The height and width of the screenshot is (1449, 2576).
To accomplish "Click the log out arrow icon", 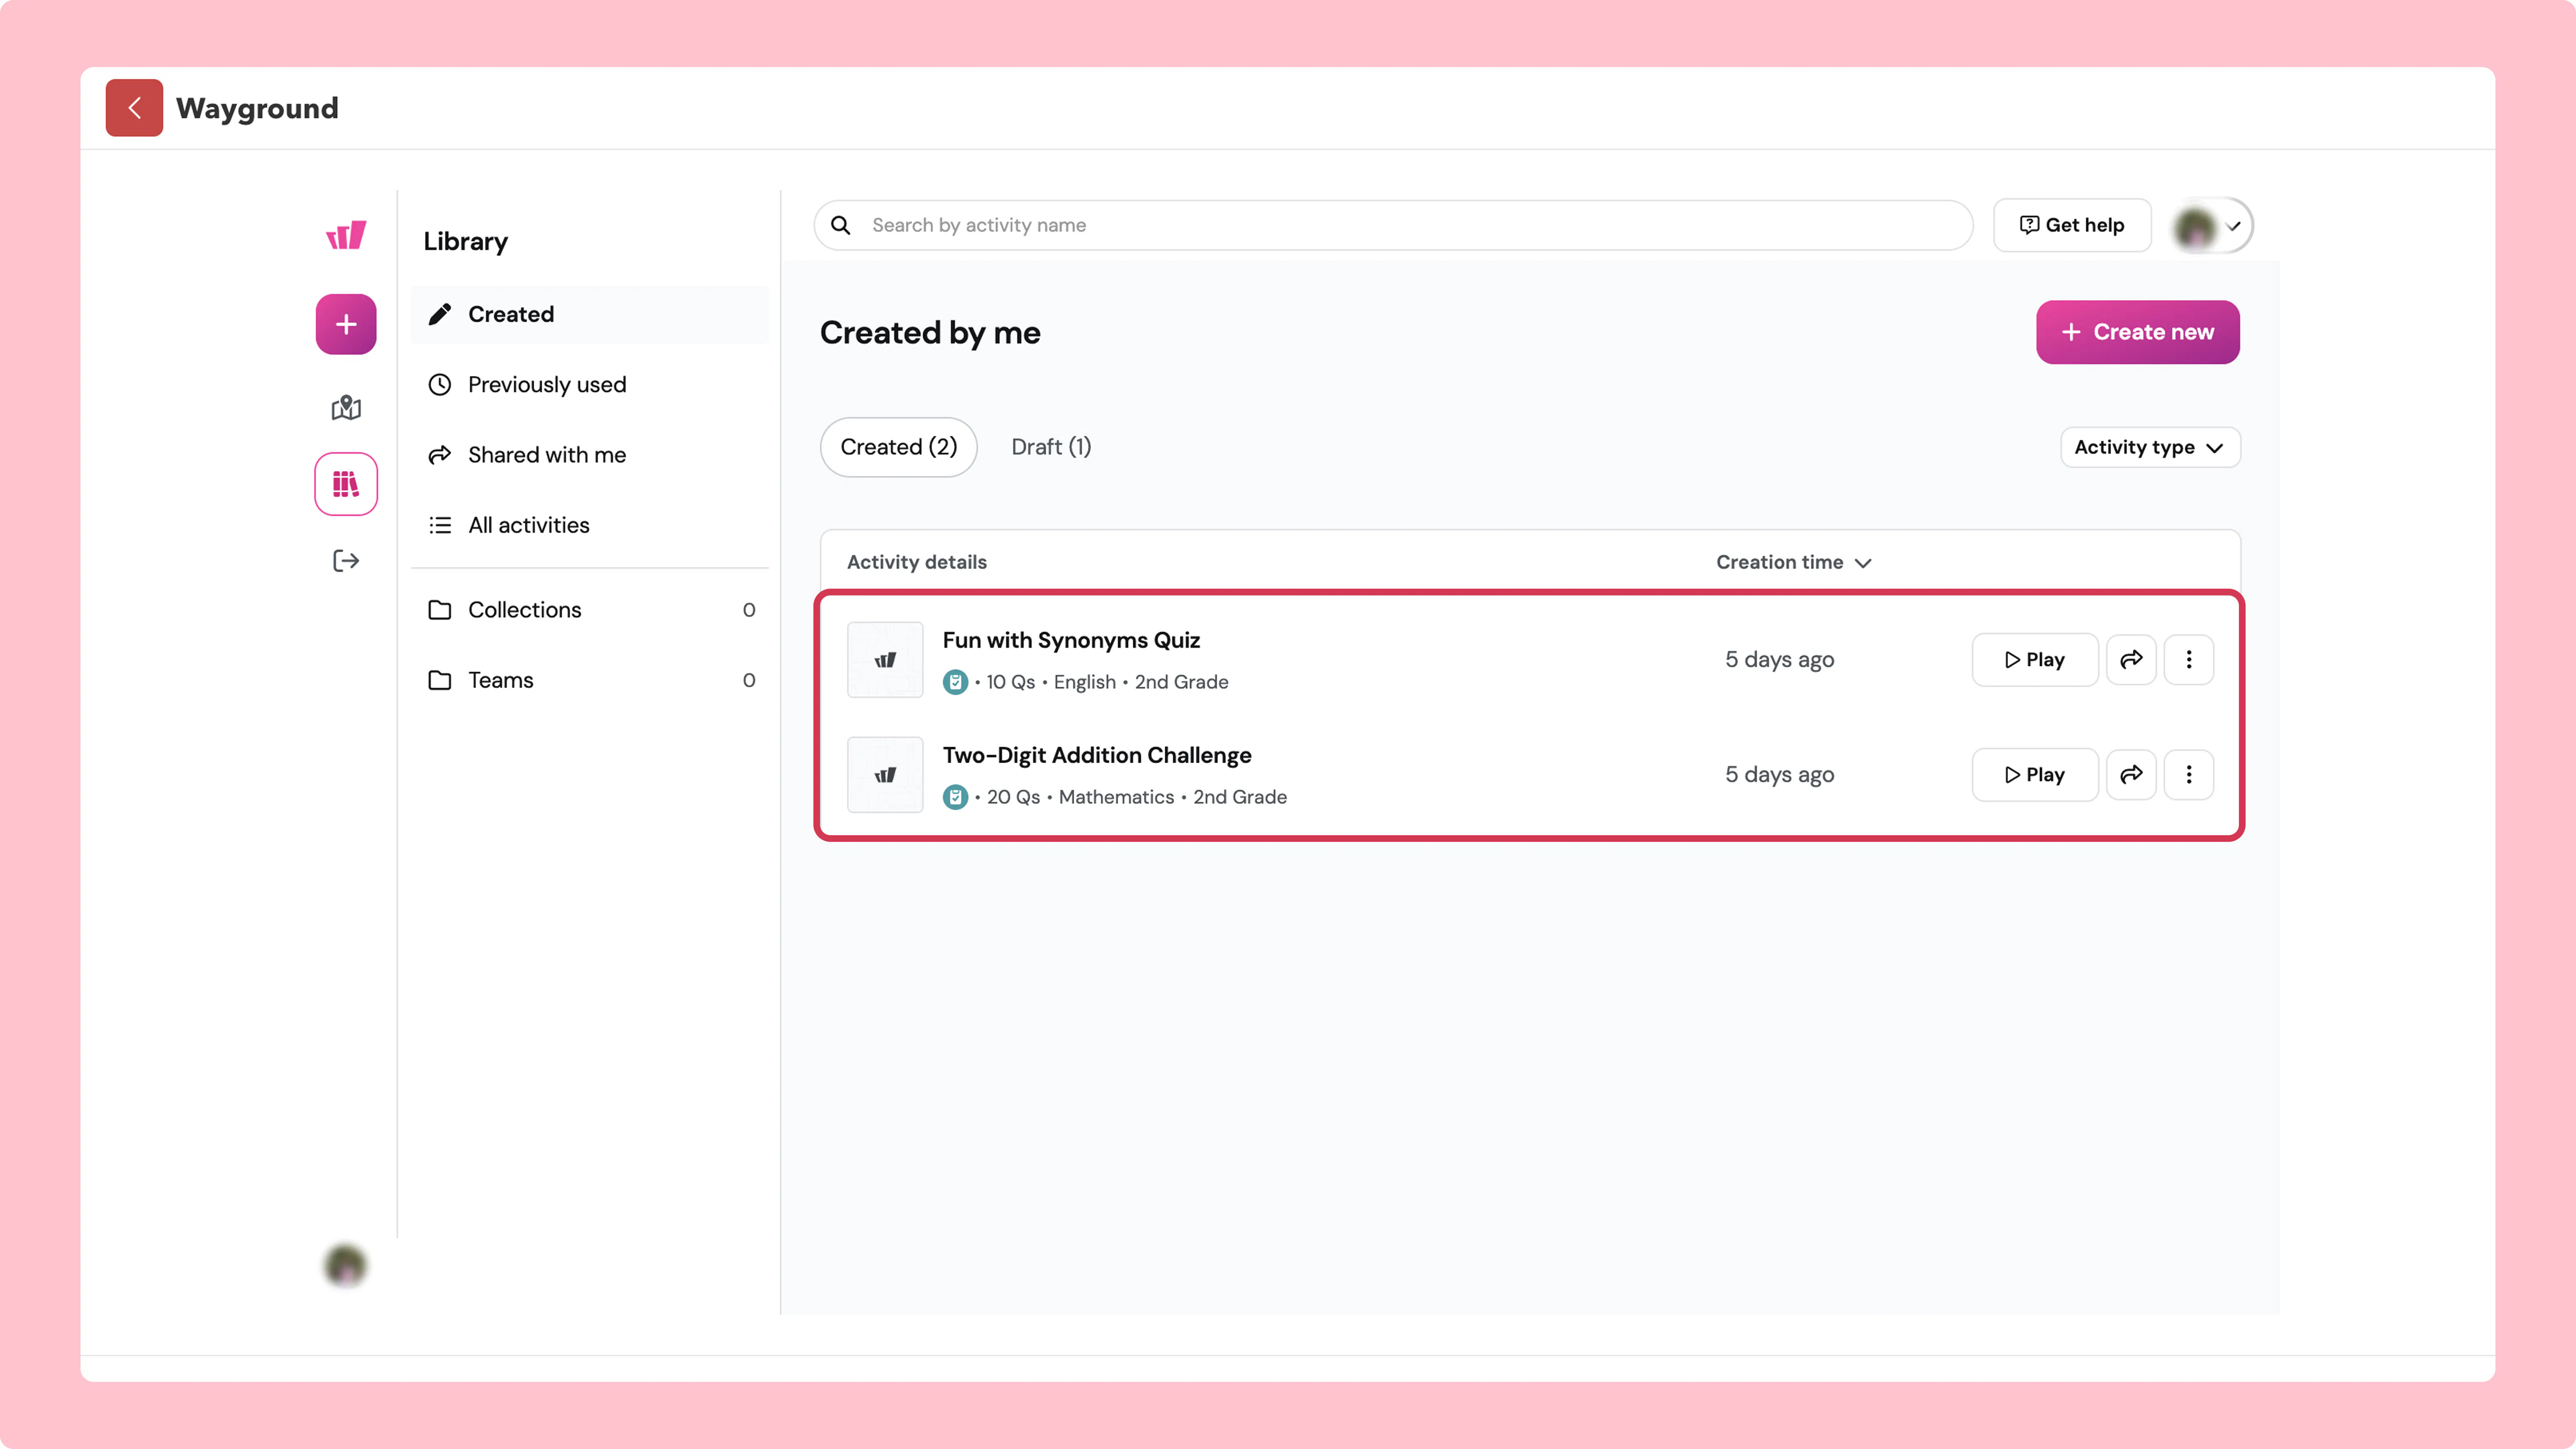I will coord(346,561).
